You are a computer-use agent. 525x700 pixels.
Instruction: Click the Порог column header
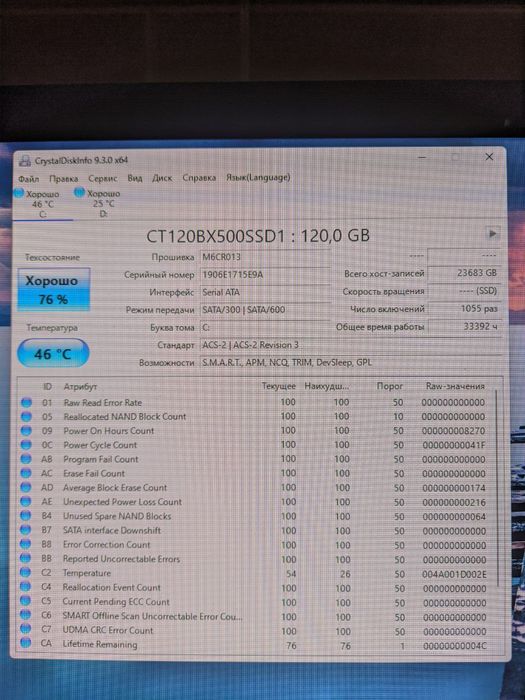(390, 386)
